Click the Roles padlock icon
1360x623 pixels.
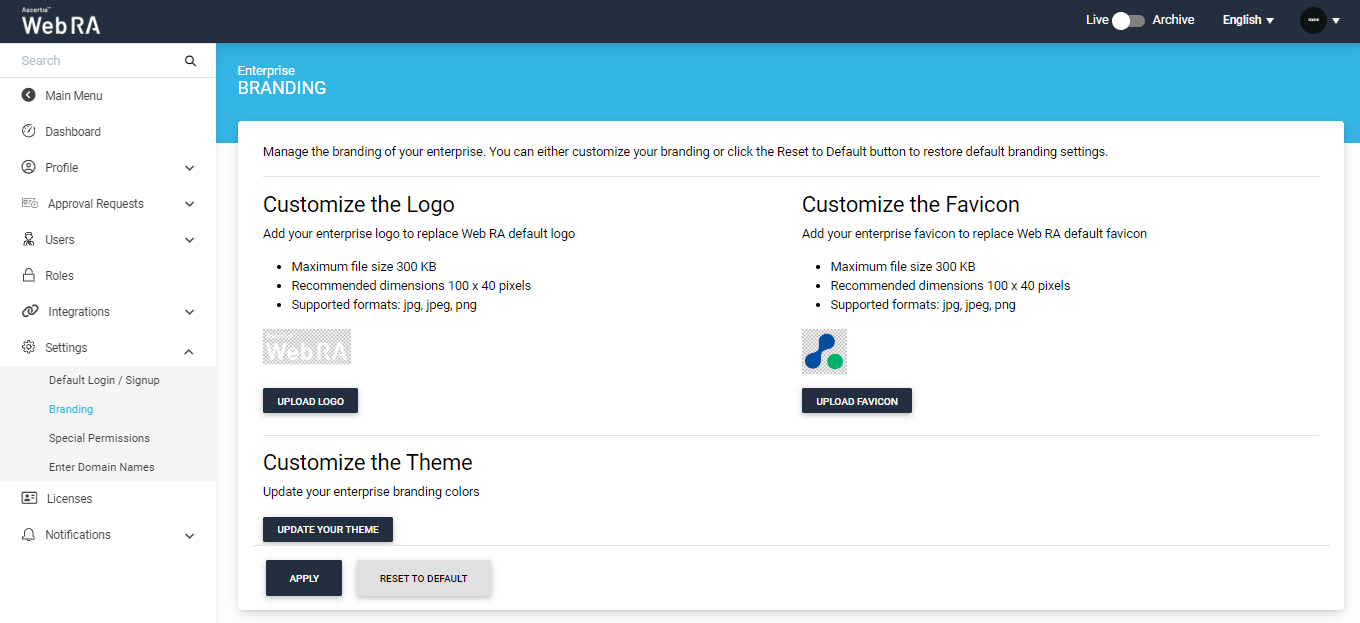29,276
